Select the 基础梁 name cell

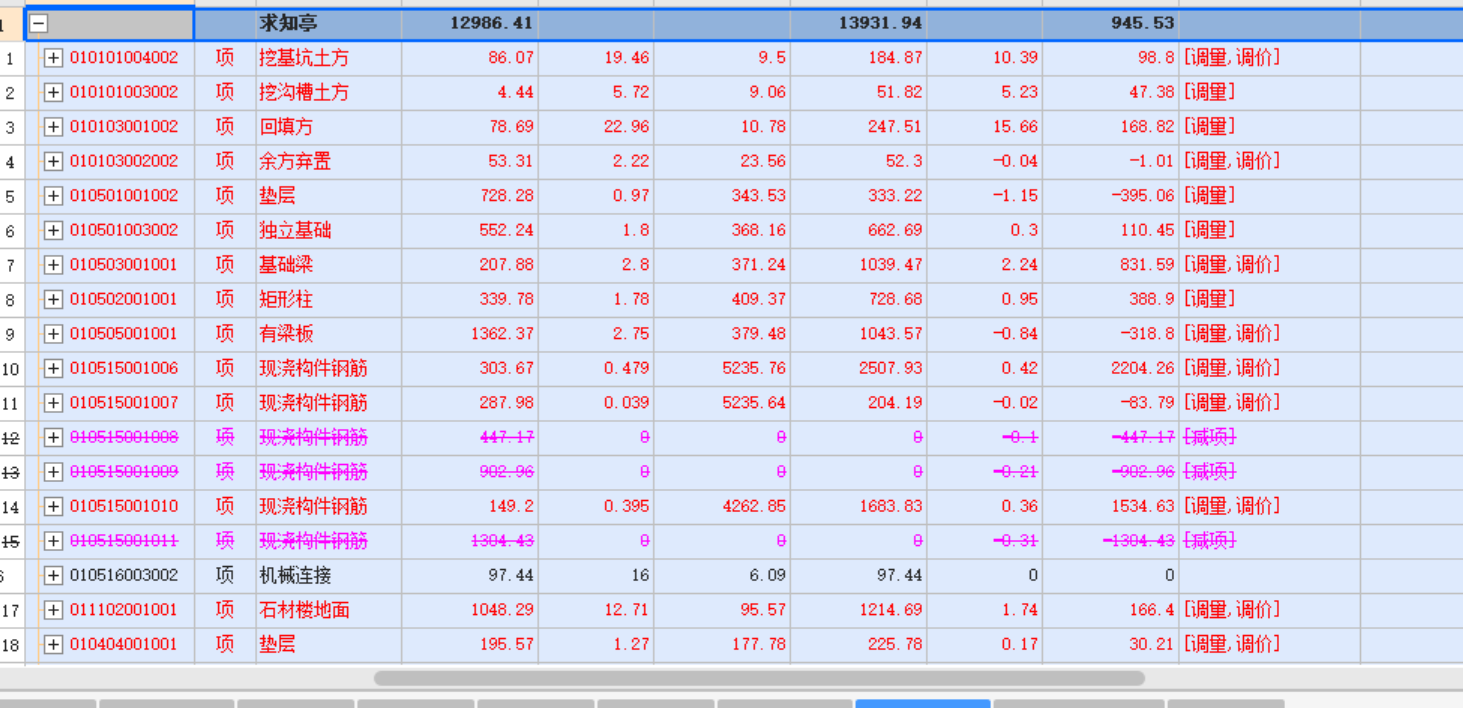point(328,265)
